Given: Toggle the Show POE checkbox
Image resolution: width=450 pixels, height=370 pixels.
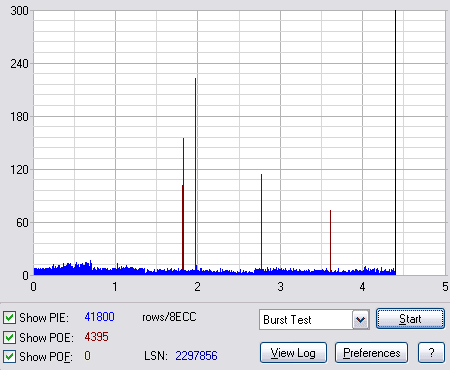Looking at the screenshot, I should click(x=9, y=337).
